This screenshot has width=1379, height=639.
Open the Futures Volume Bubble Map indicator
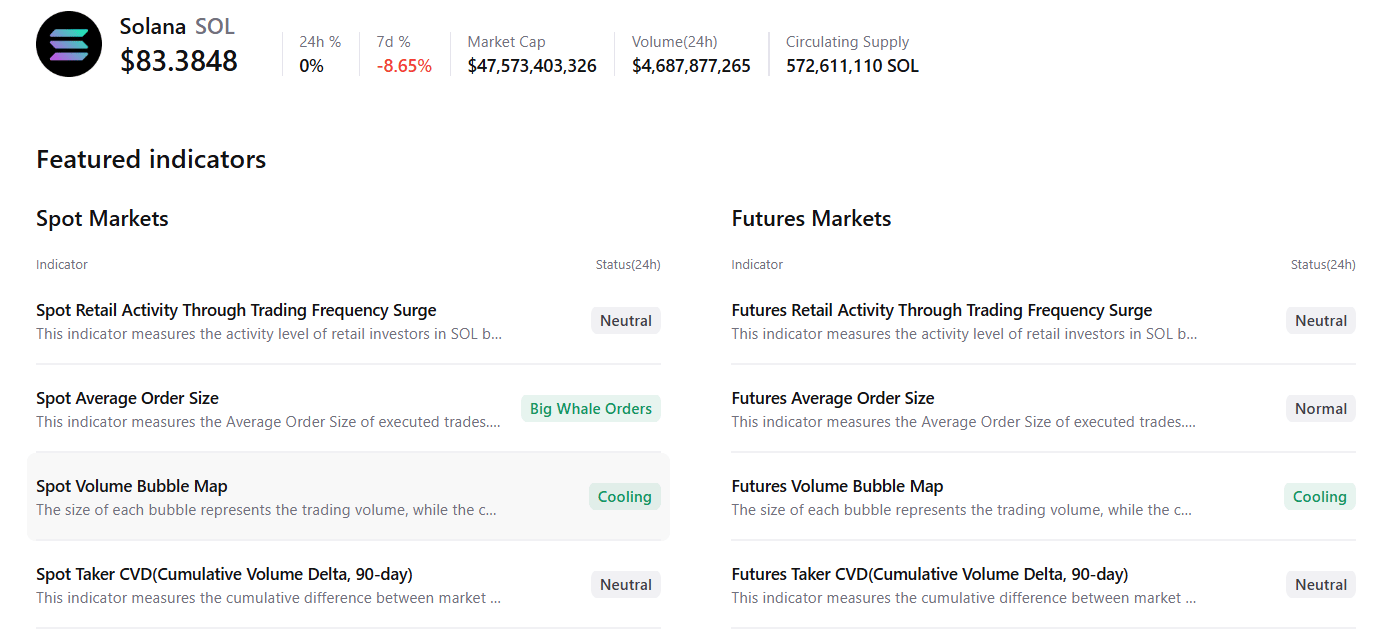837,487
